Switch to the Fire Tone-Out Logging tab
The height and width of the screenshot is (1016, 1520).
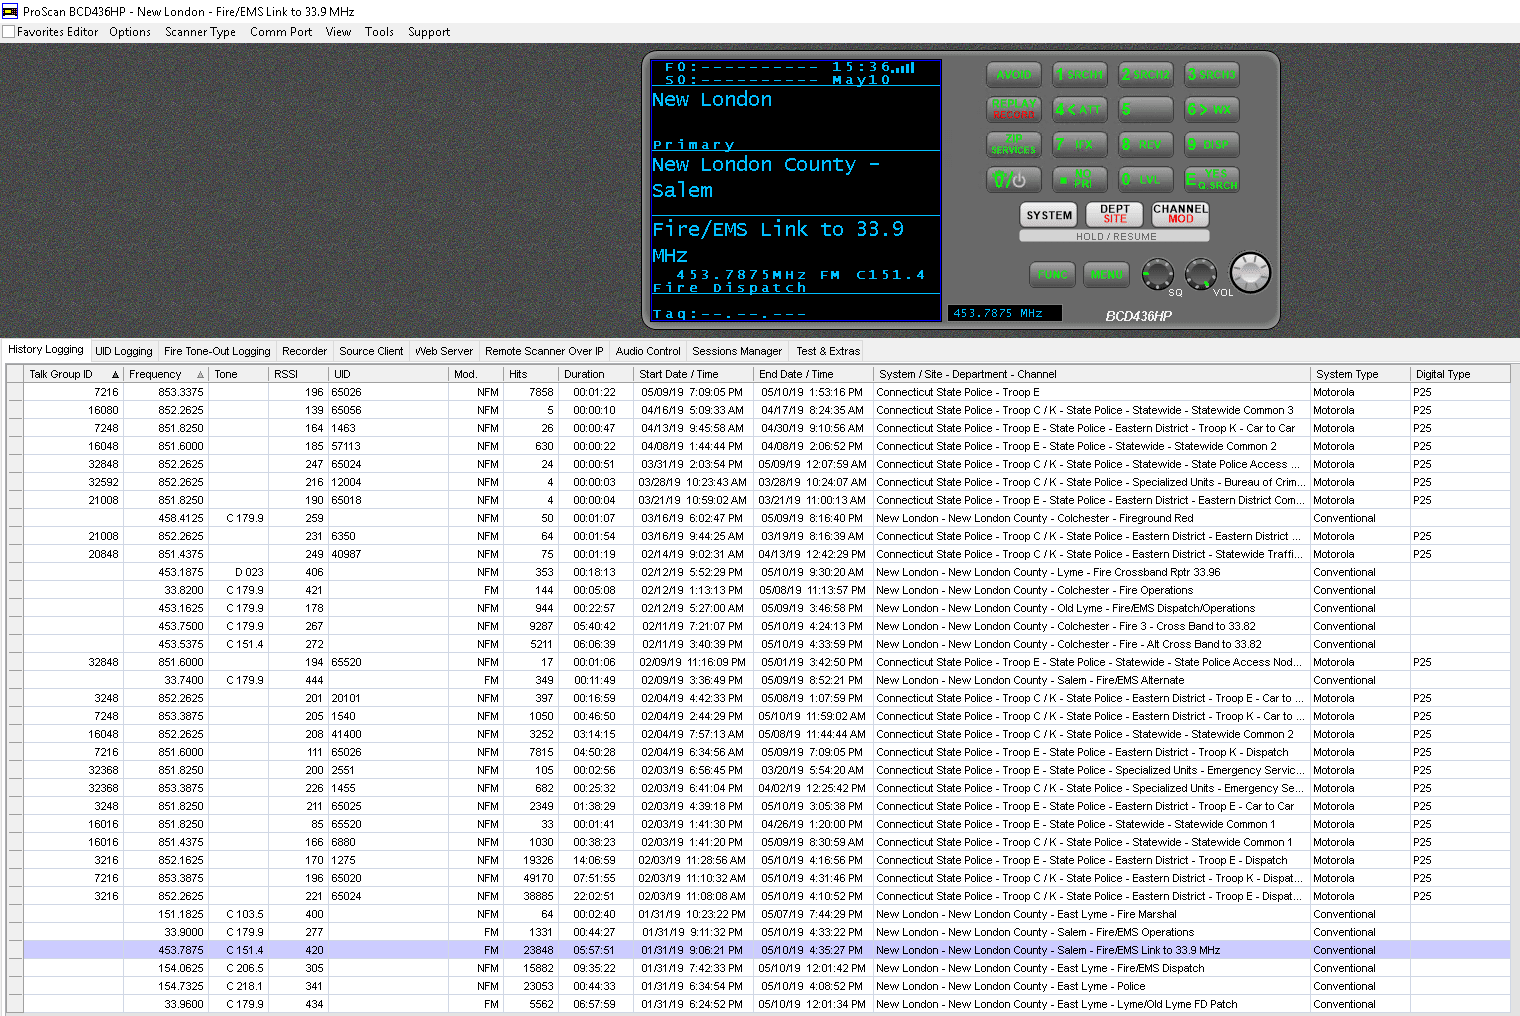[x=217, y=351]
